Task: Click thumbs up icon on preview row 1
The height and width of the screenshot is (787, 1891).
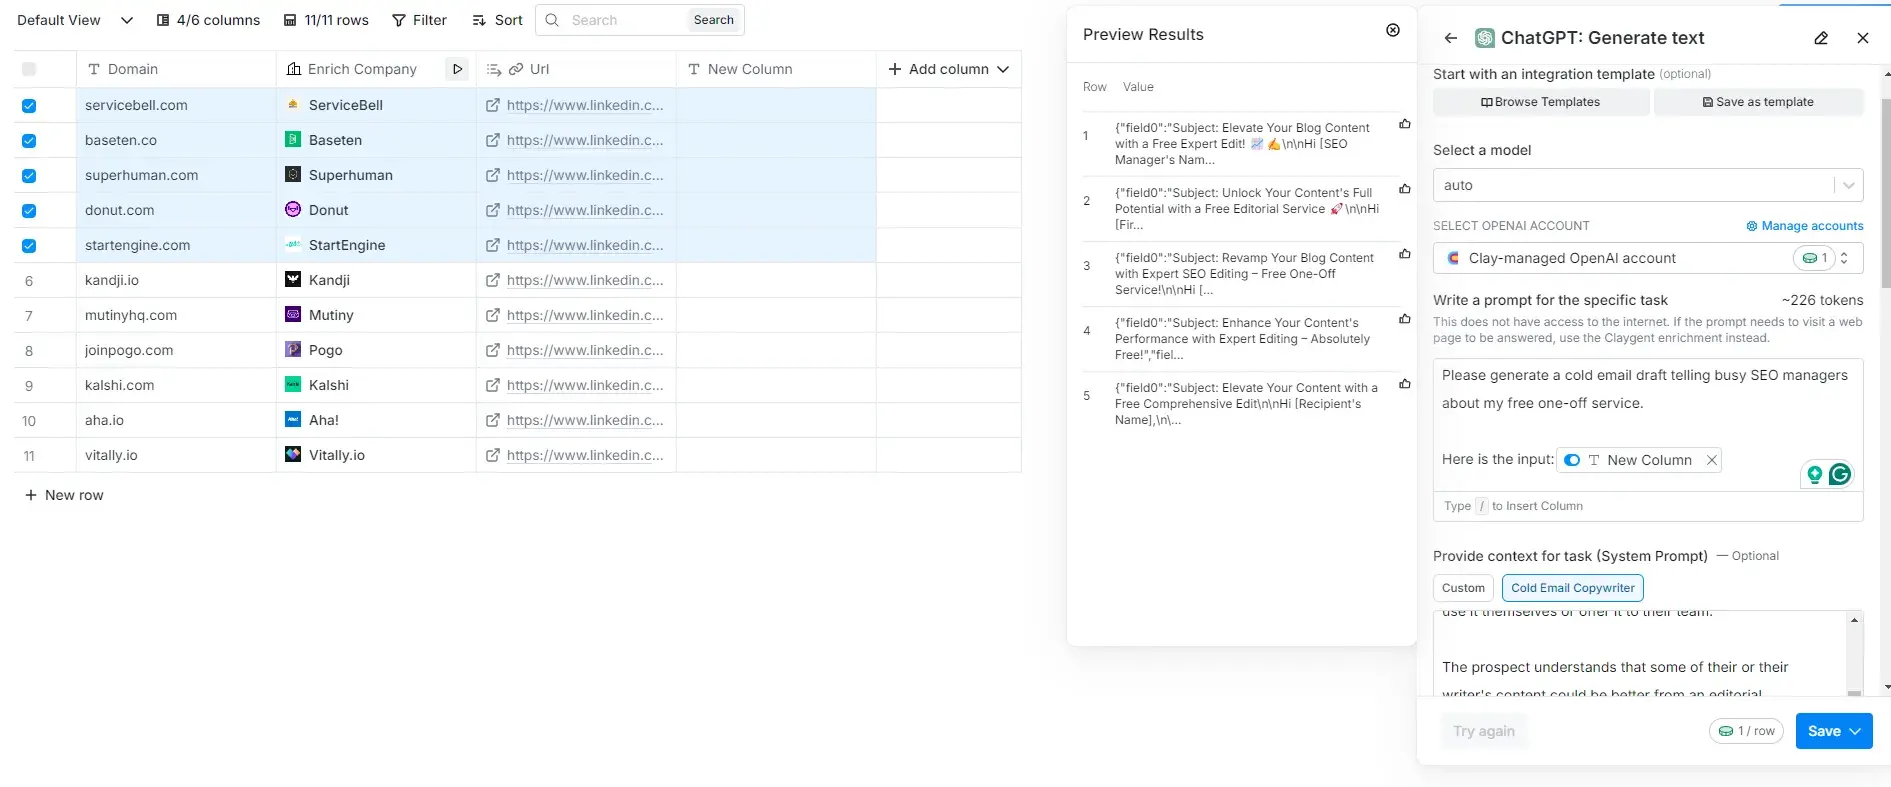Action: coord(1404,125)
